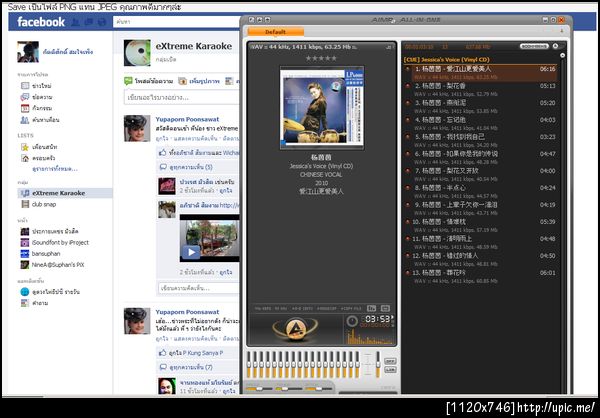Open the tab menu arrow right of Default tab
Image resolution: width=600 pixels, height=418 pixels.
click(562, 31)
